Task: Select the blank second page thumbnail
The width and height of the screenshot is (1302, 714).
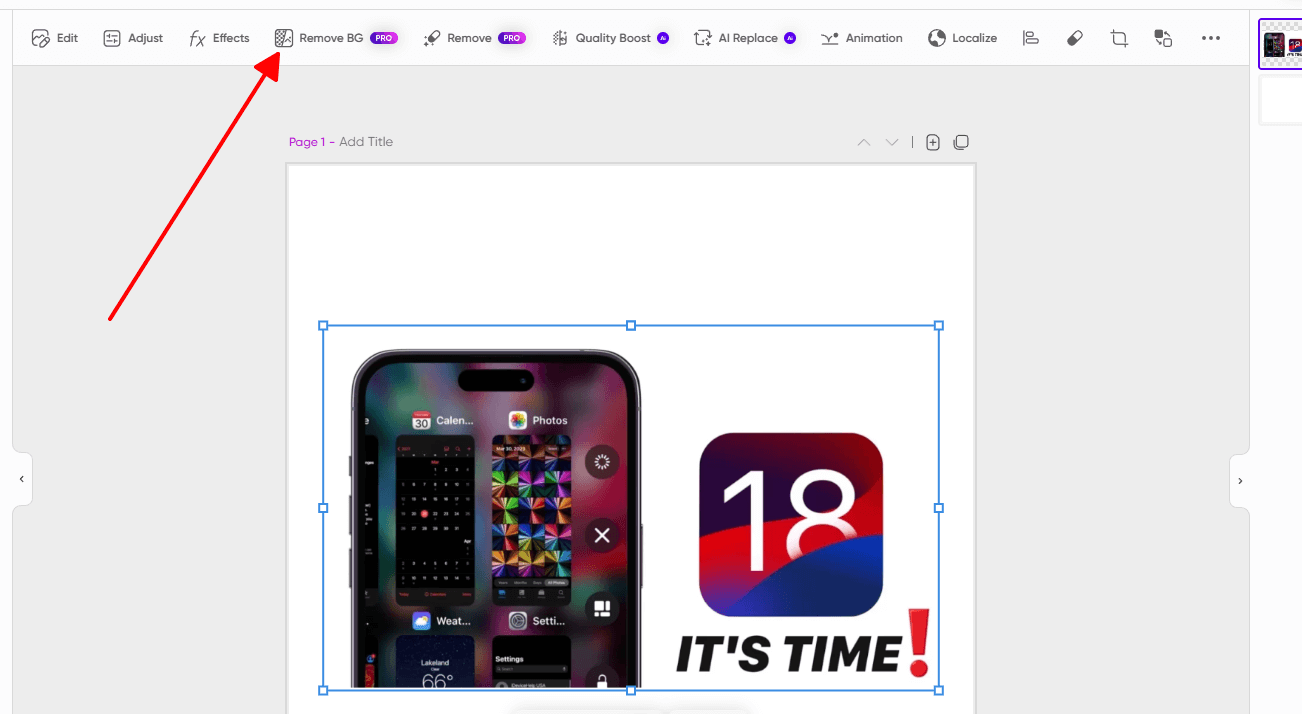Action: [1281, 101]
